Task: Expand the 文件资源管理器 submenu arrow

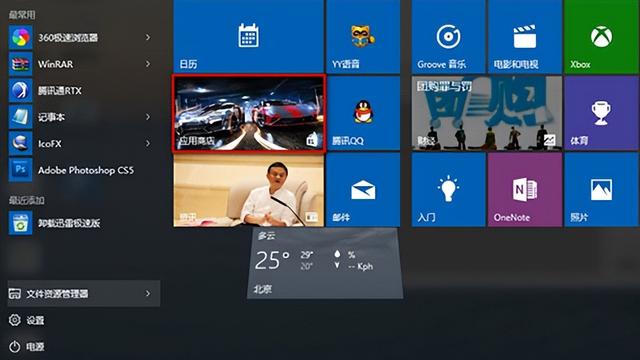Action: click(148, 294)
